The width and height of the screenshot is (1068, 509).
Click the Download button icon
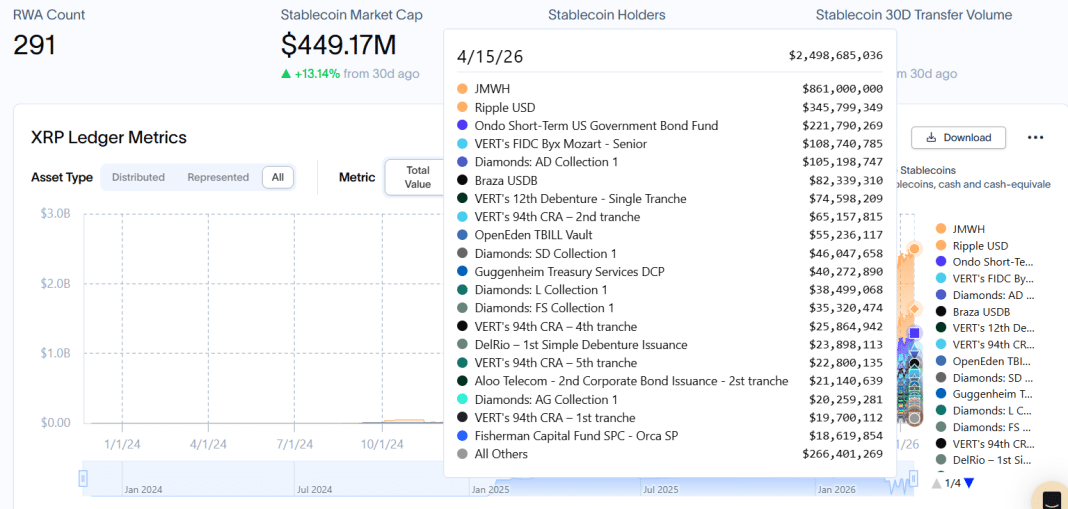[x=931, y=137]
